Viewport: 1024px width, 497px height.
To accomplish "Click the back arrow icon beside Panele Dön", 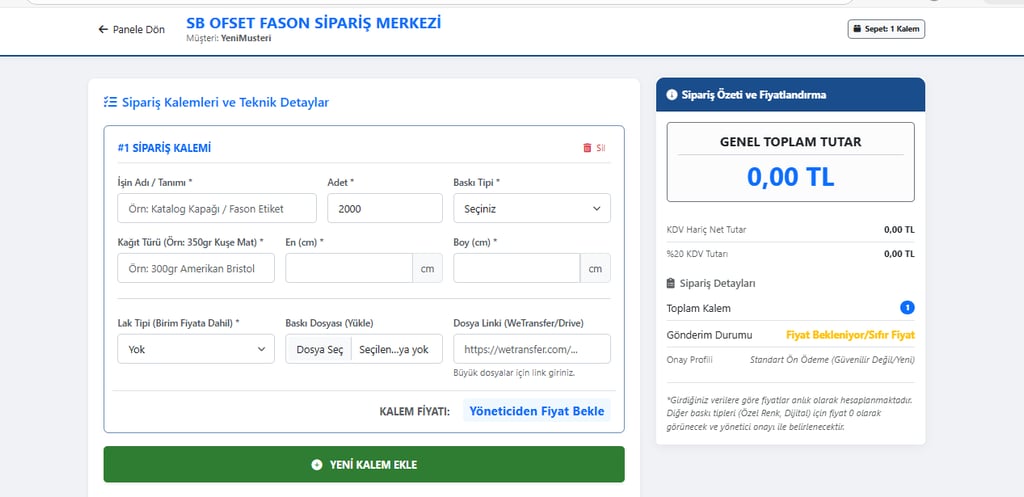I will point(102,30).
